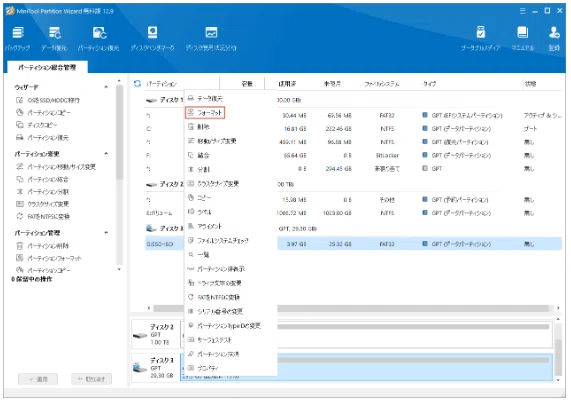571x403 pixels.
Task: Collapse the パーティション管理 sidebar section
Action: (x=106, y=232)
